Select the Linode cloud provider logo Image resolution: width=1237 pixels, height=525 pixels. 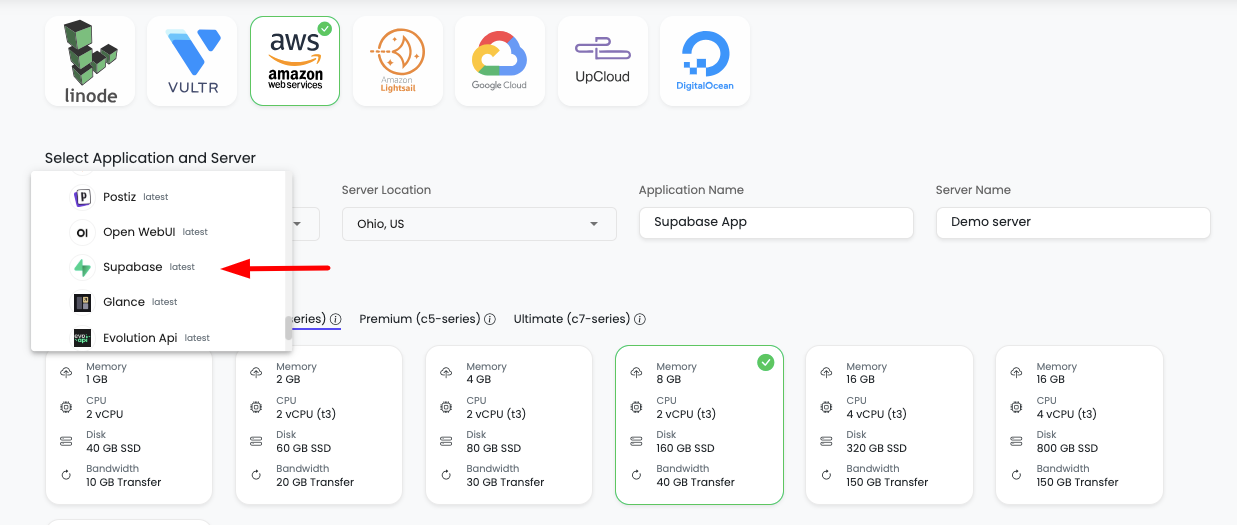point(91,61)
